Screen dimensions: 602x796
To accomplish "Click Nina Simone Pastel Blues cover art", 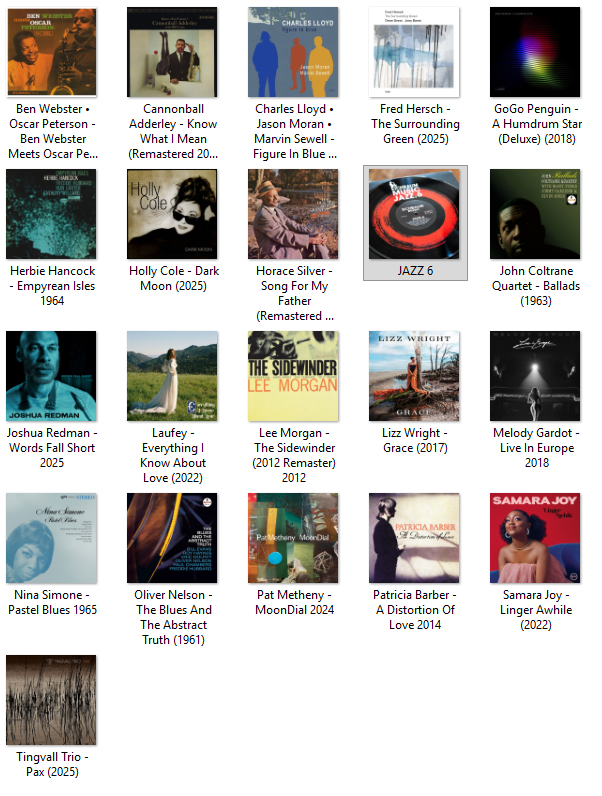I will coord(51,538).
